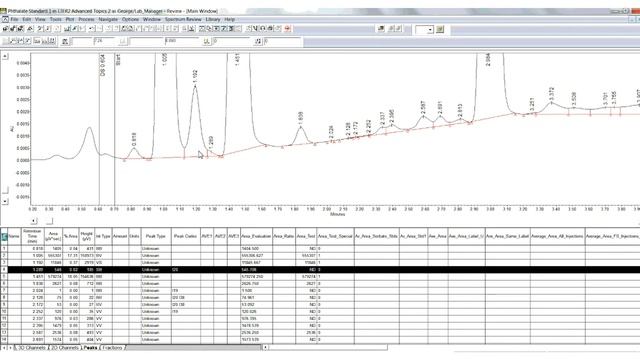Click the left arrow below the chart X-axis
This screenshot has height=360, width=640.
point(34,221)
